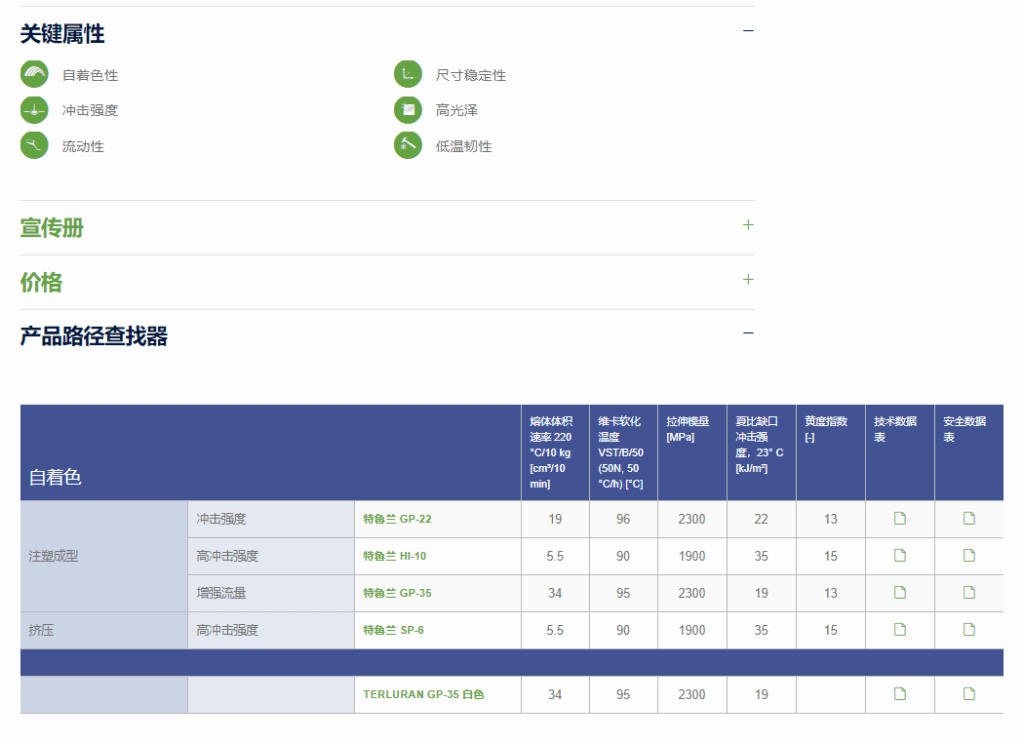Click melt rate 19 in GP-22 row
The image size is (1024, 743).
[555, 519]
